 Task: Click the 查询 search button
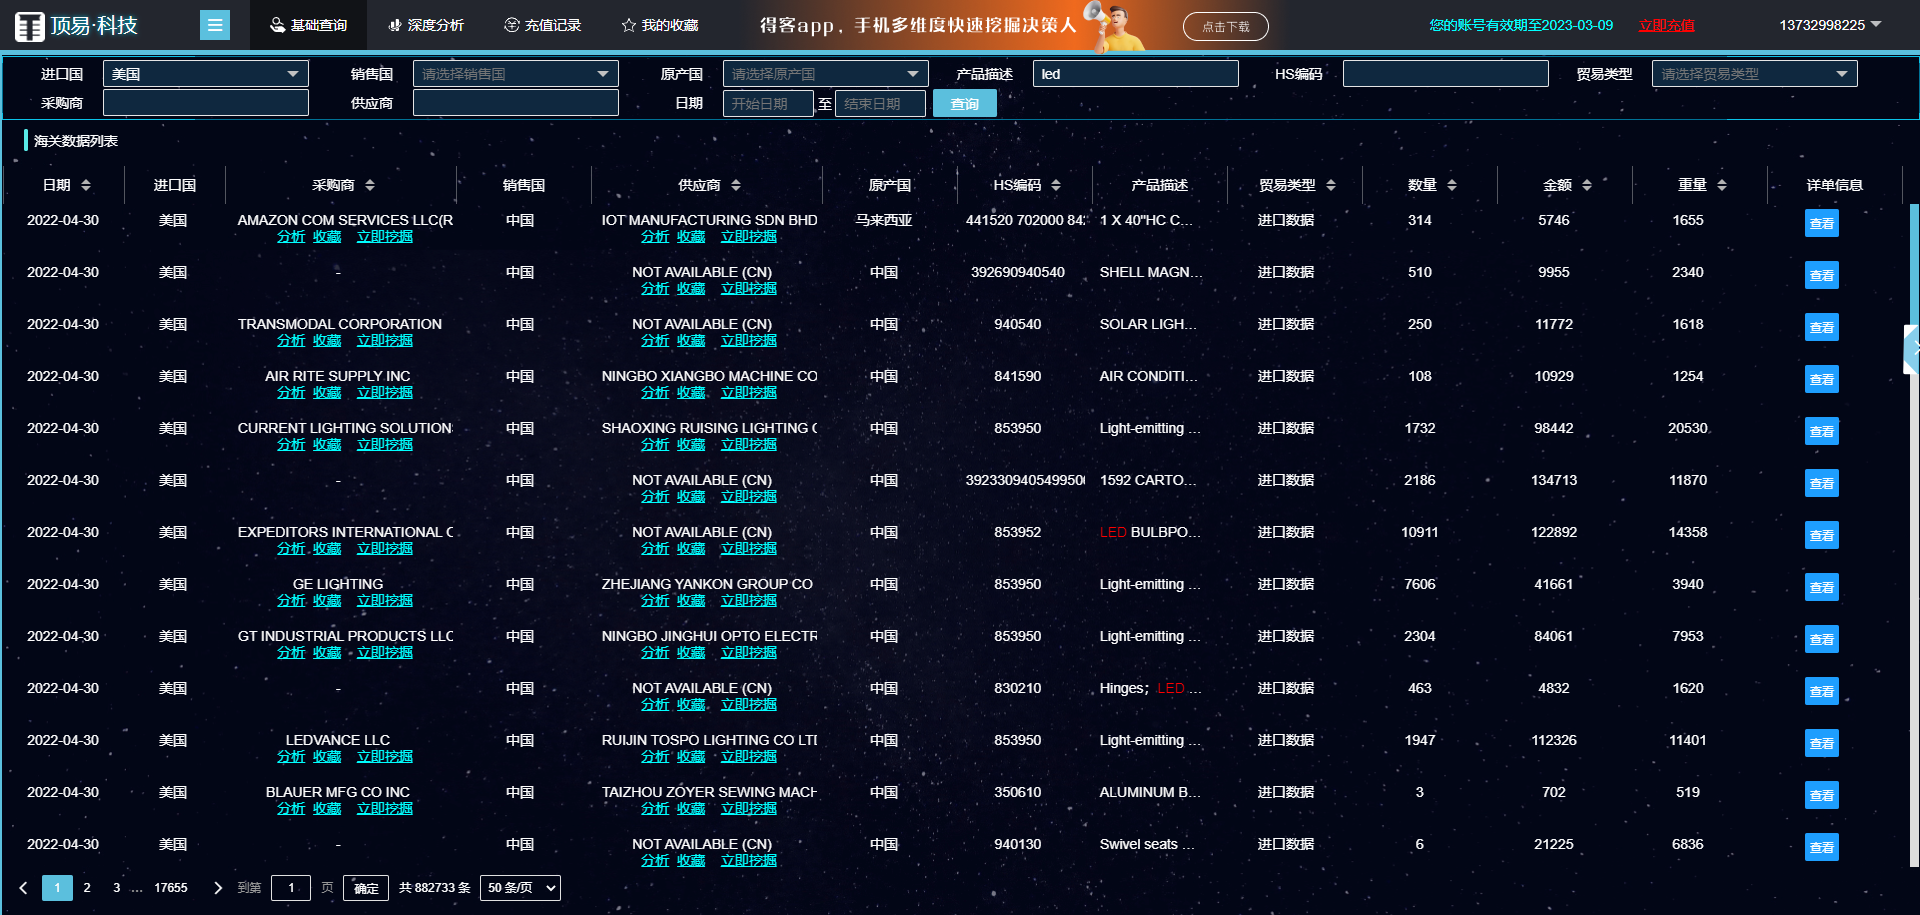(964, 104)
